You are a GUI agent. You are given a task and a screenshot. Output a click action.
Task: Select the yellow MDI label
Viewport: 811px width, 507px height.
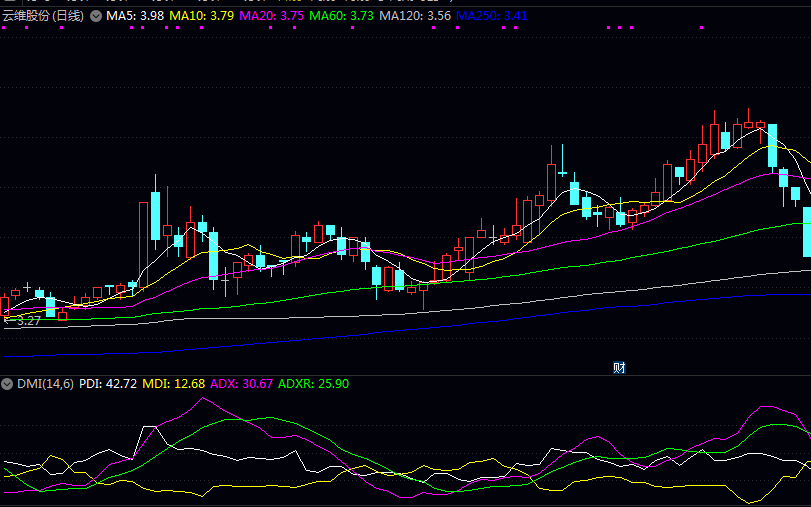[173, 384]
